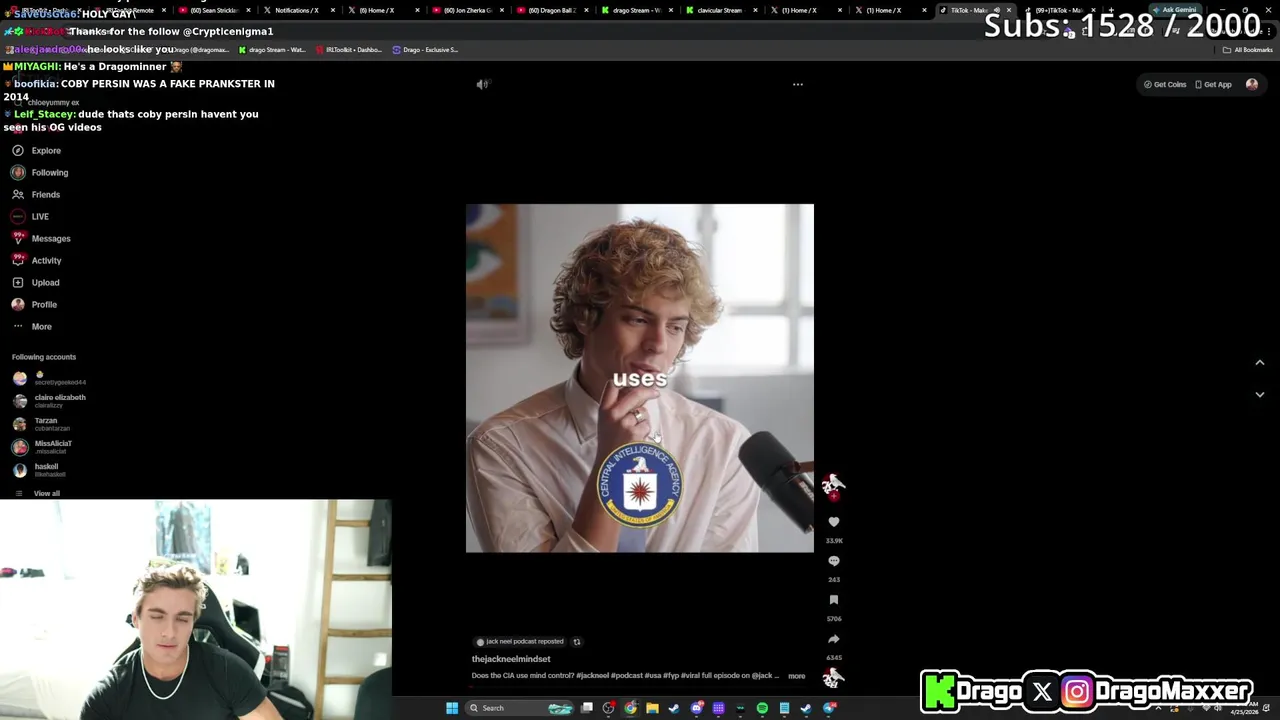Open Task View from the taskbar

[587, 708]
